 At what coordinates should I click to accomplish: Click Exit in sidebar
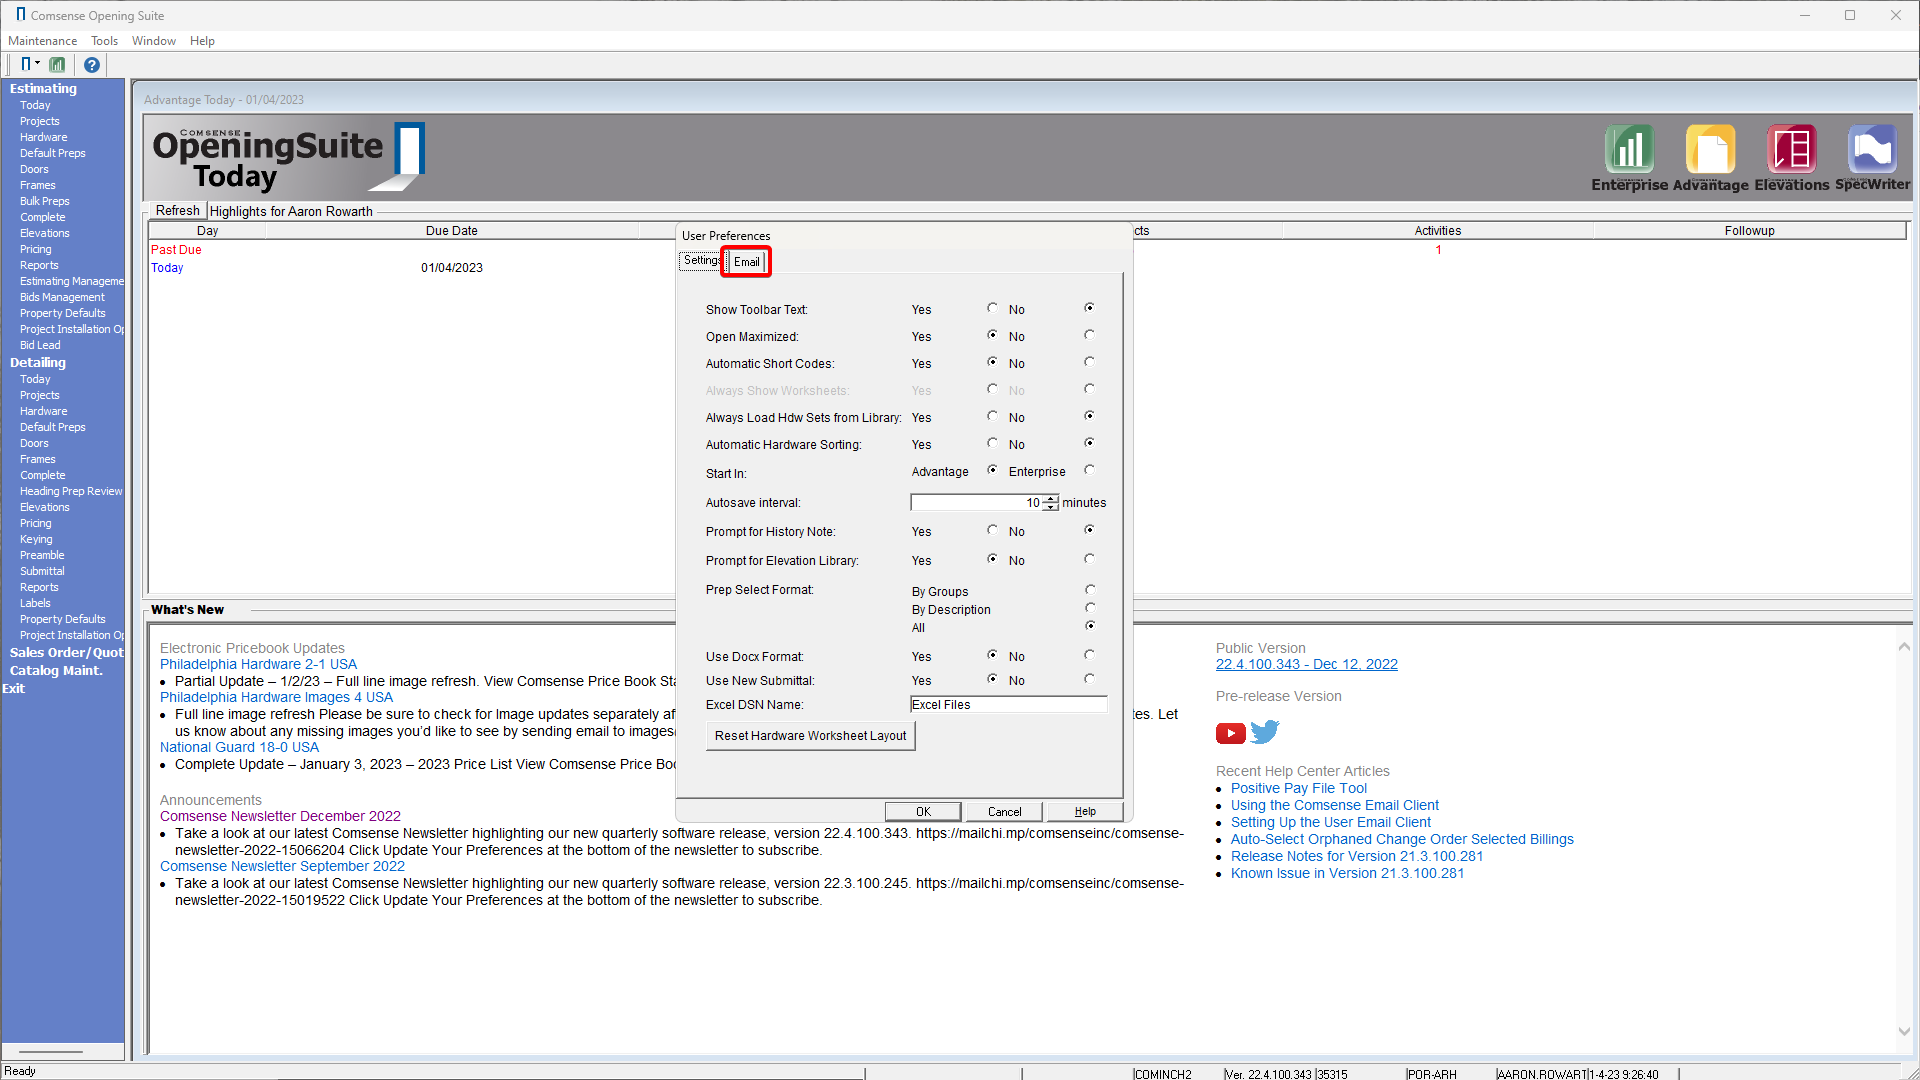13,688
